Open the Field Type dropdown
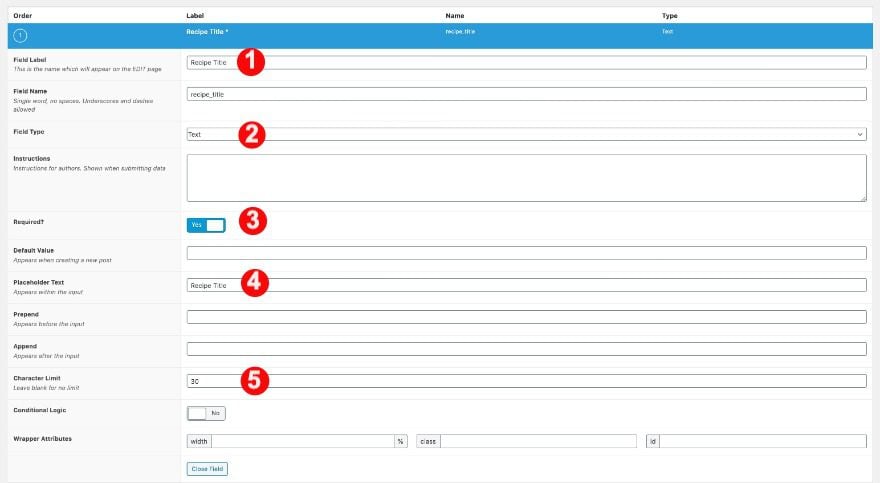Viewport: 880px width, 483px height. [x=526, y=134]
